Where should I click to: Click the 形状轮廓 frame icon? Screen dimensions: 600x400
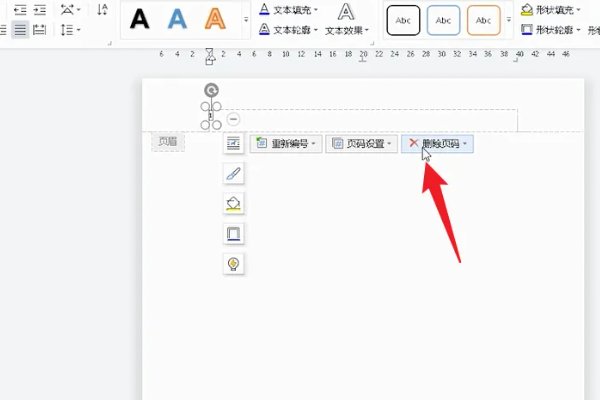527,29
